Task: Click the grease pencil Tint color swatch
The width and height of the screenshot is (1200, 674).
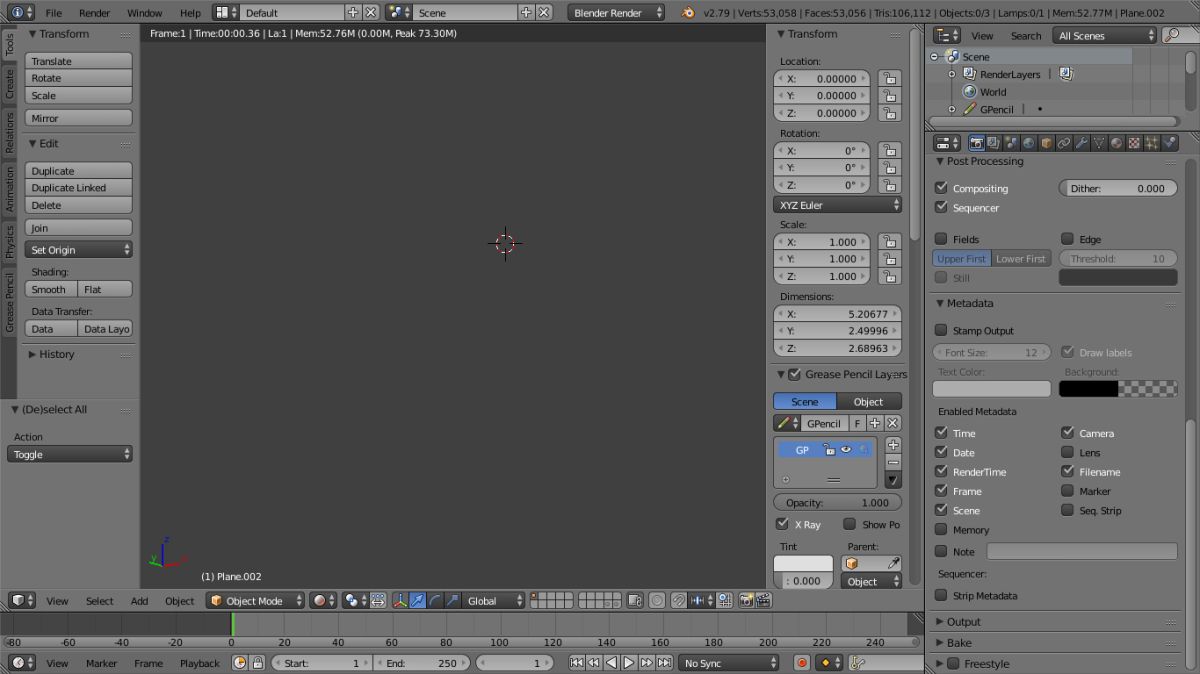Action: tap(803, 564)
